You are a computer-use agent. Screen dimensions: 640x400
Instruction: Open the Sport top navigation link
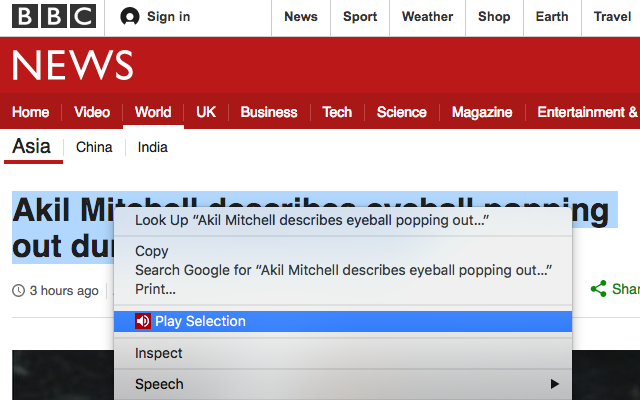pos(360,17)
